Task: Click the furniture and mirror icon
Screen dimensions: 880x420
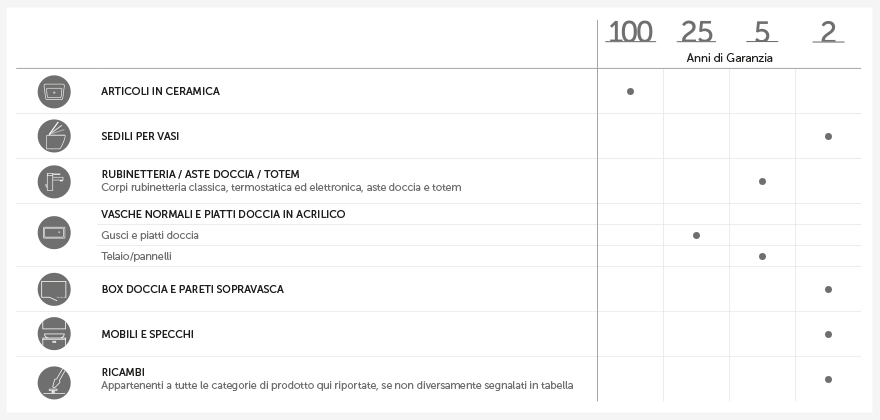Action: point(54,334)
